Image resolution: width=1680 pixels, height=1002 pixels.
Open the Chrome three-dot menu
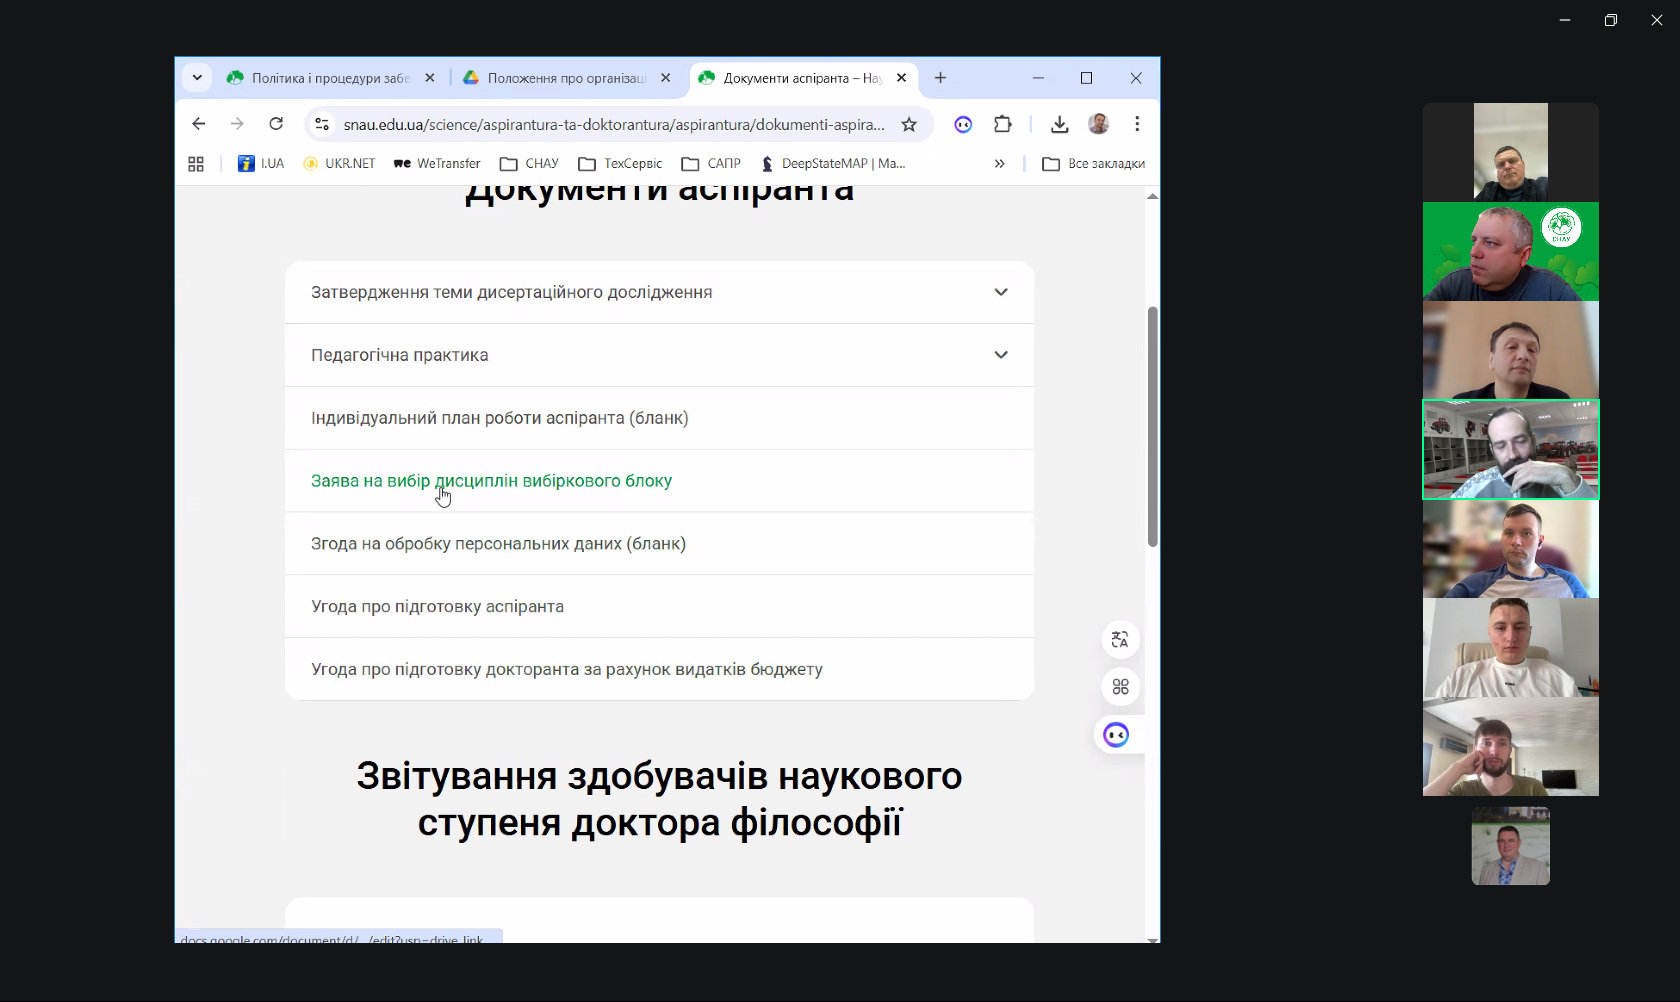pos(1137,124)
